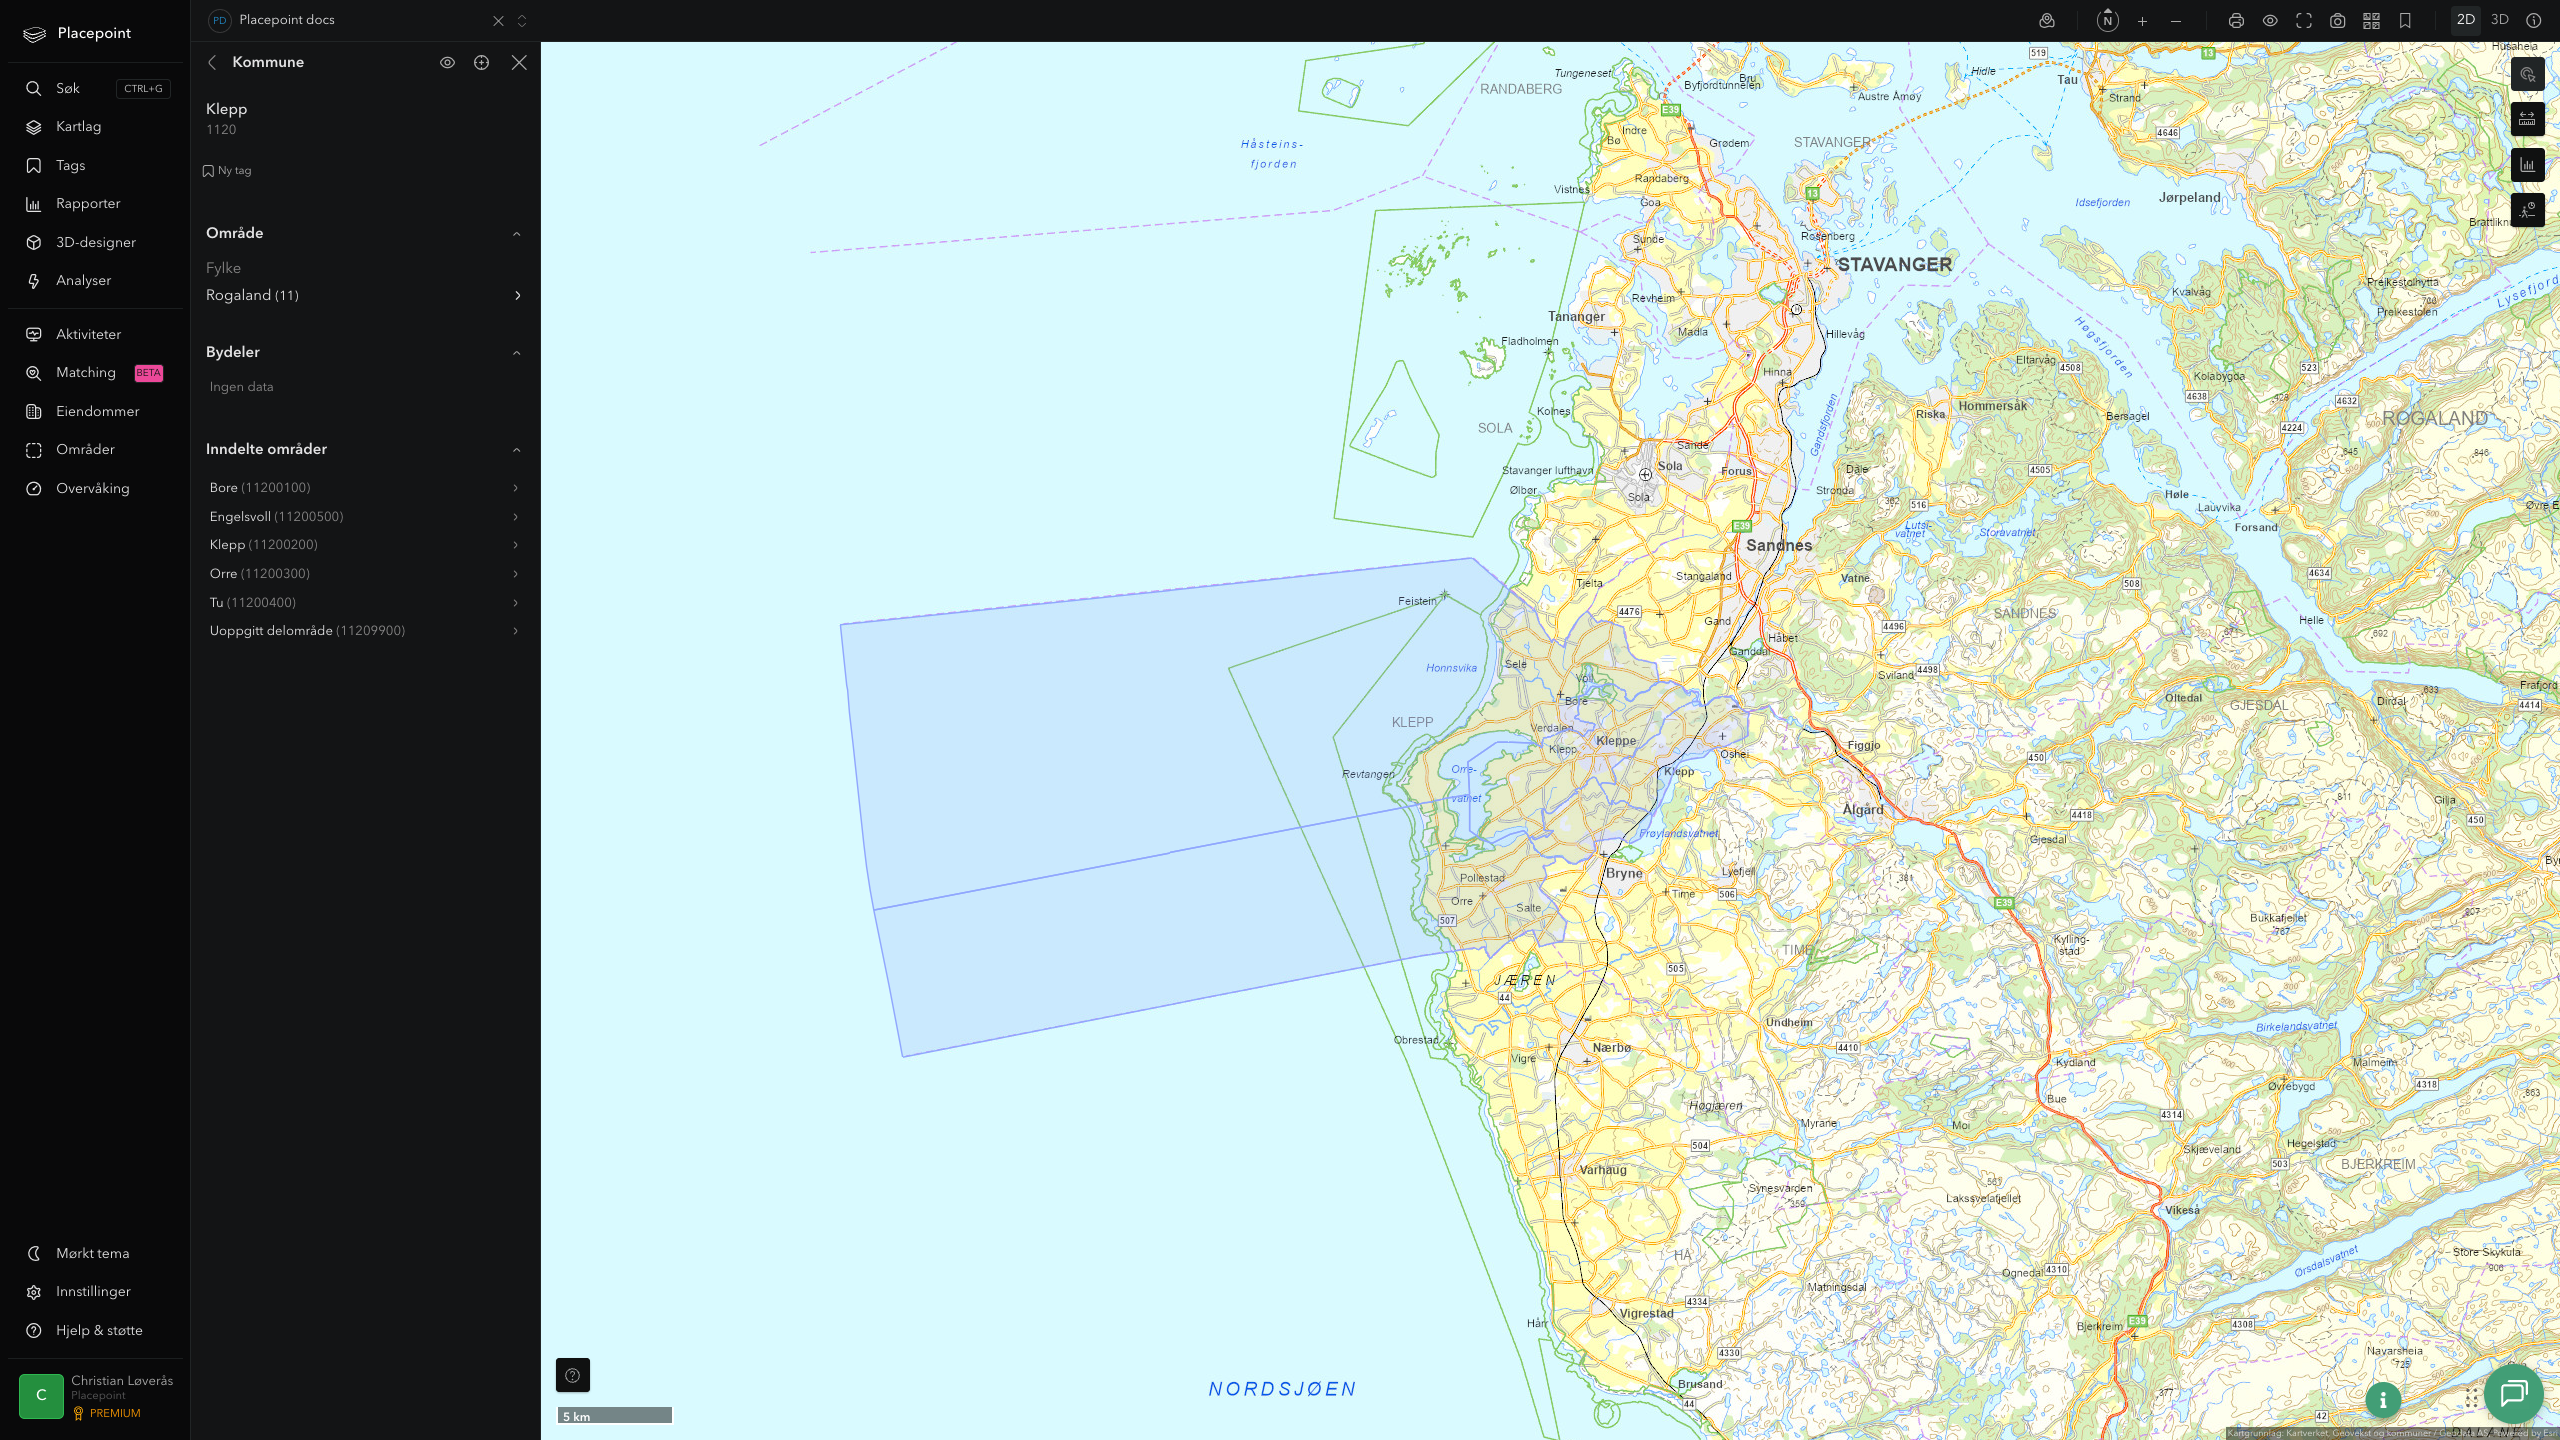
Task: Open Klepp (11200200) area
Action: pyautogui.click(x=364, y=545)
